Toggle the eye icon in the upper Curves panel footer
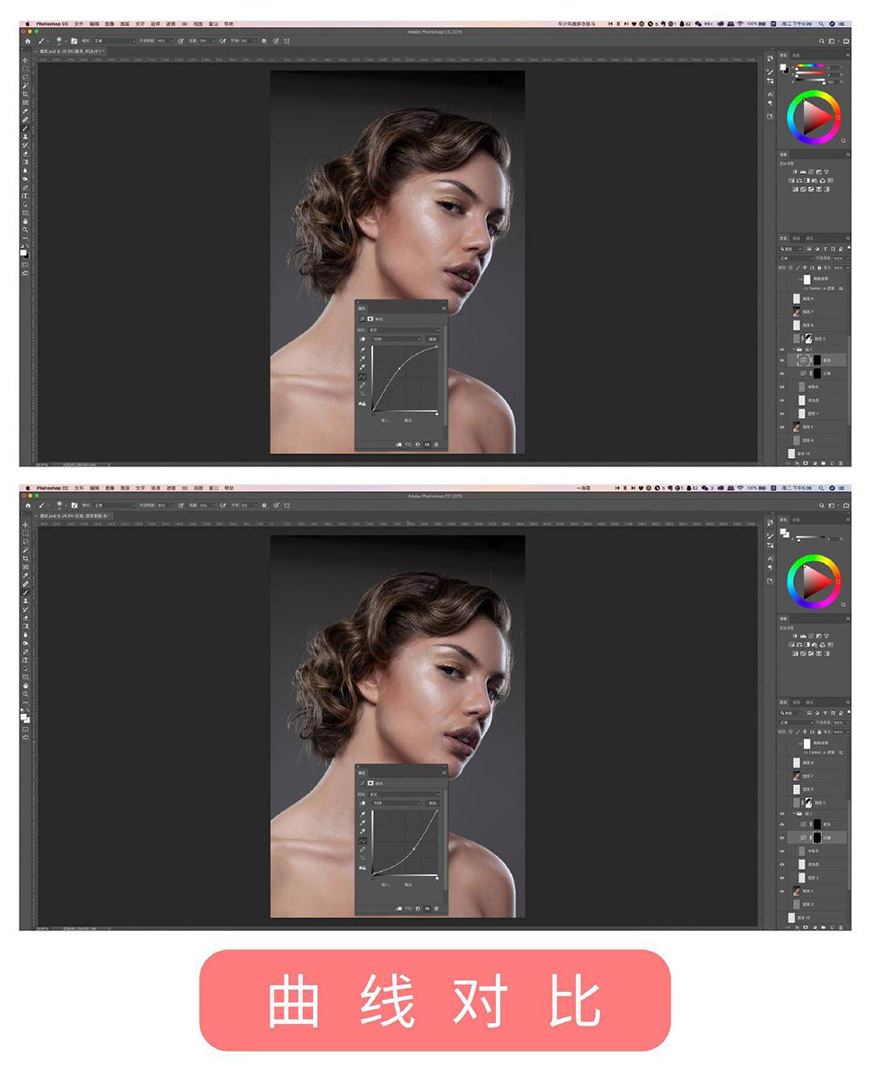 (x=427, y=444)
